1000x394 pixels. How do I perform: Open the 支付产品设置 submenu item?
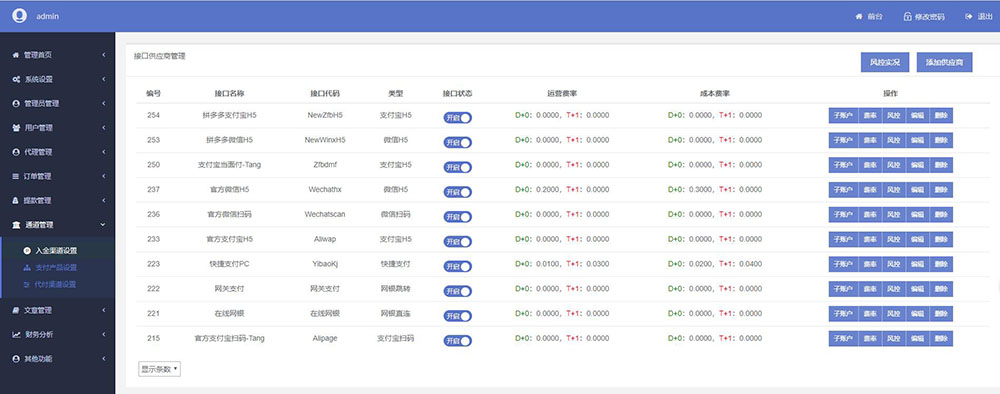56,268
